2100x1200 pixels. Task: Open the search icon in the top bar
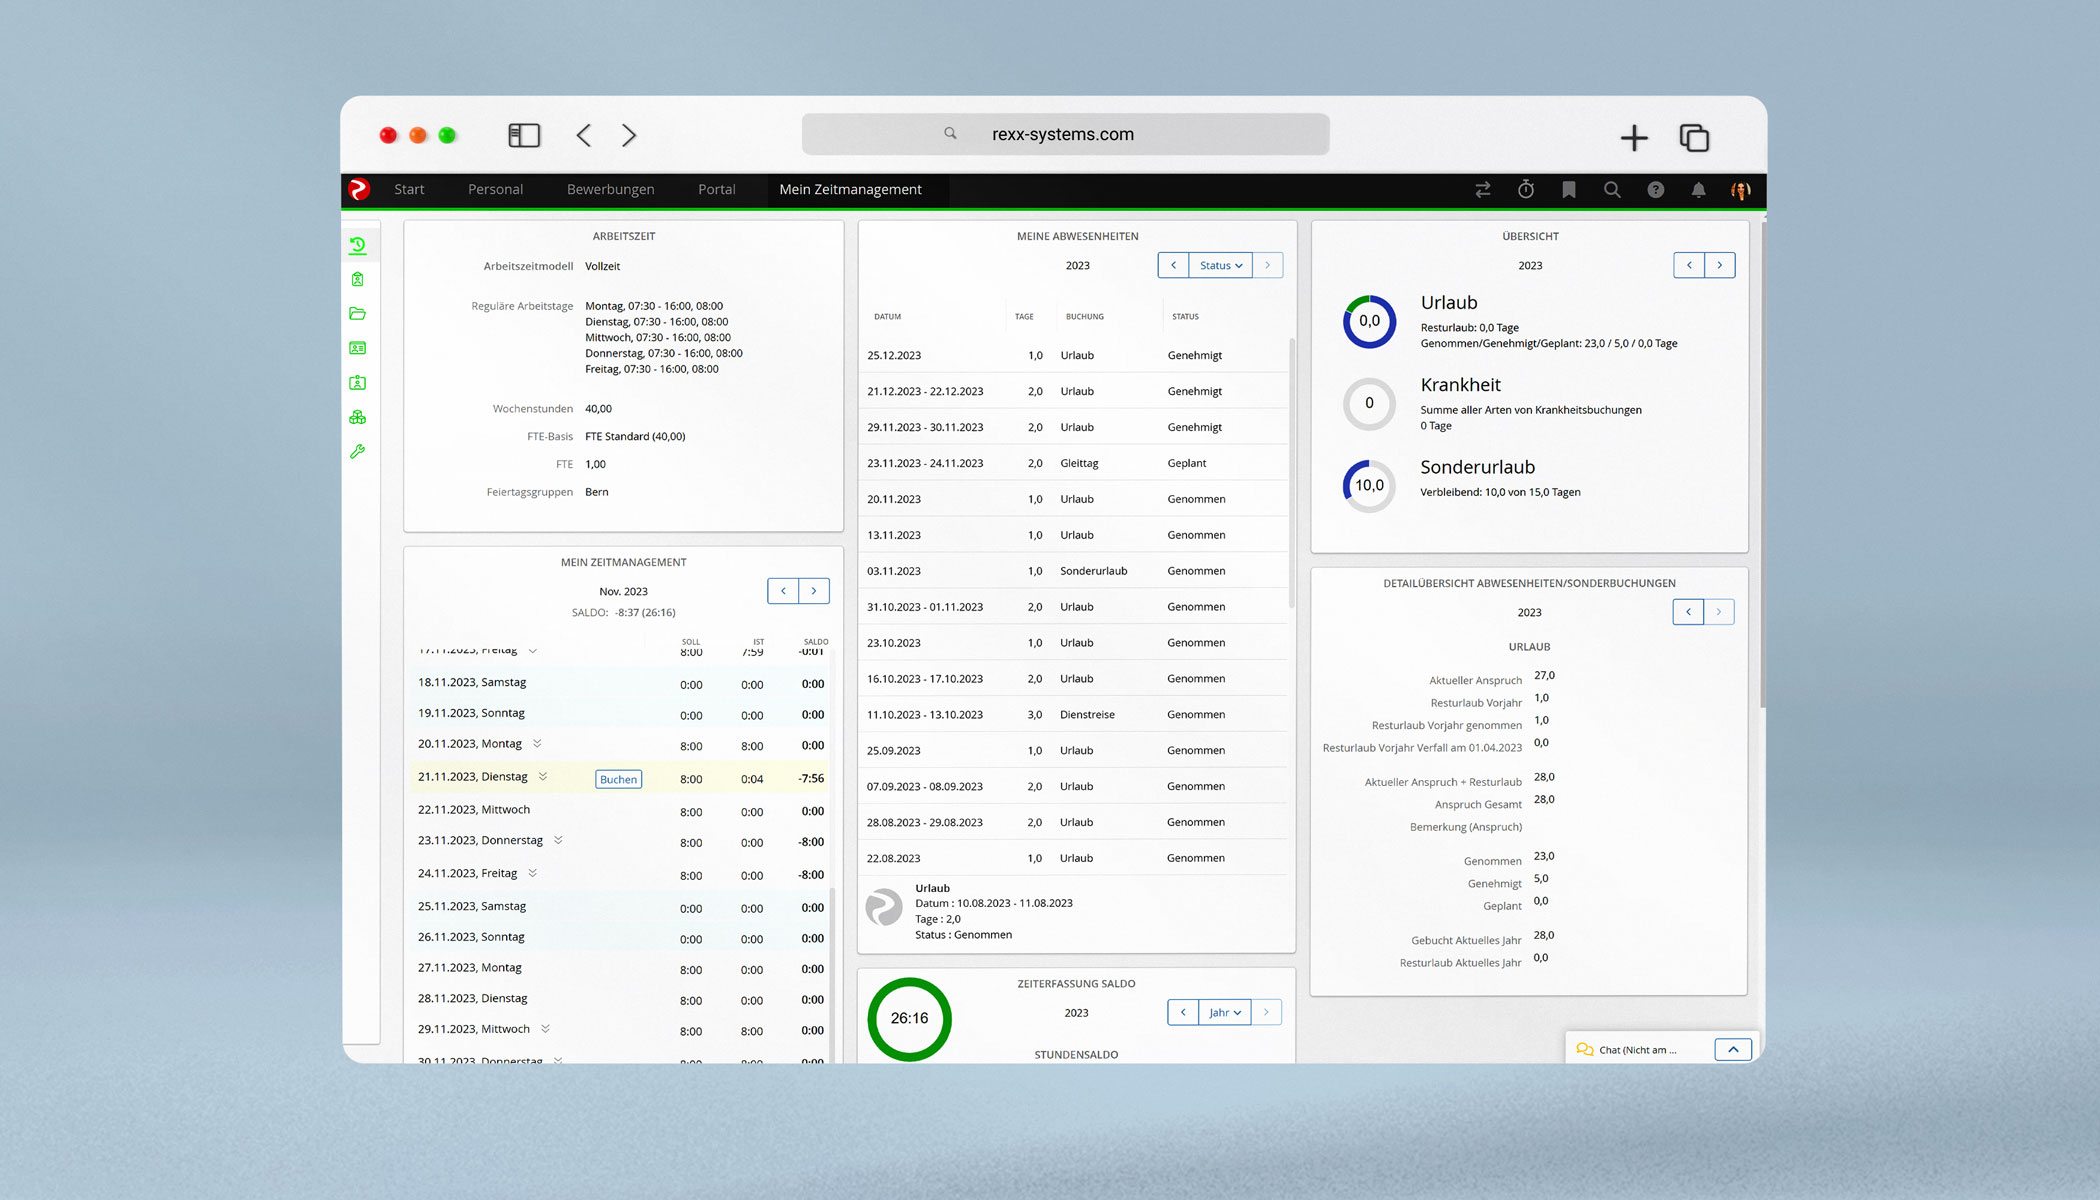point(1612,189)
